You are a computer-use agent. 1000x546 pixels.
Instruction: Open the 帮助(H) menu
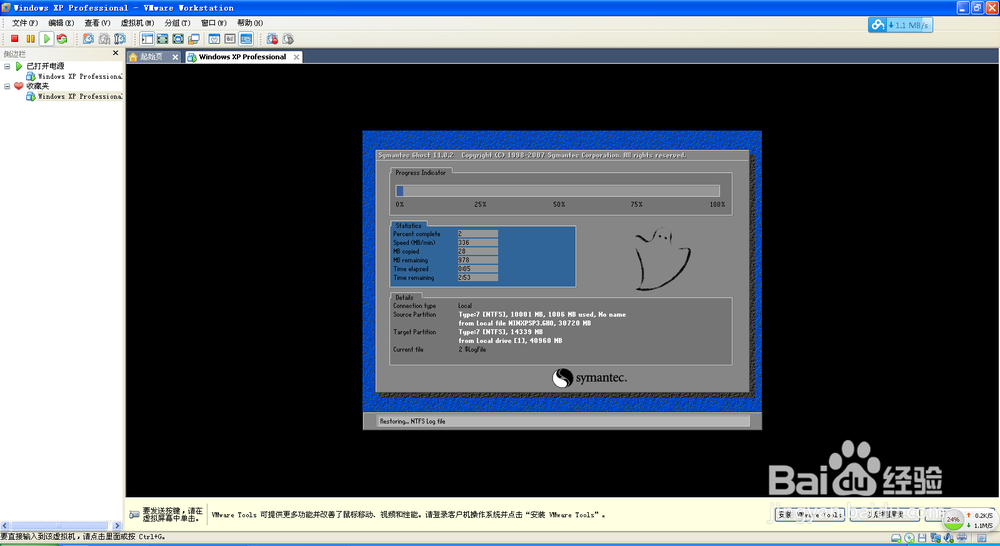(x=250, y=23)
